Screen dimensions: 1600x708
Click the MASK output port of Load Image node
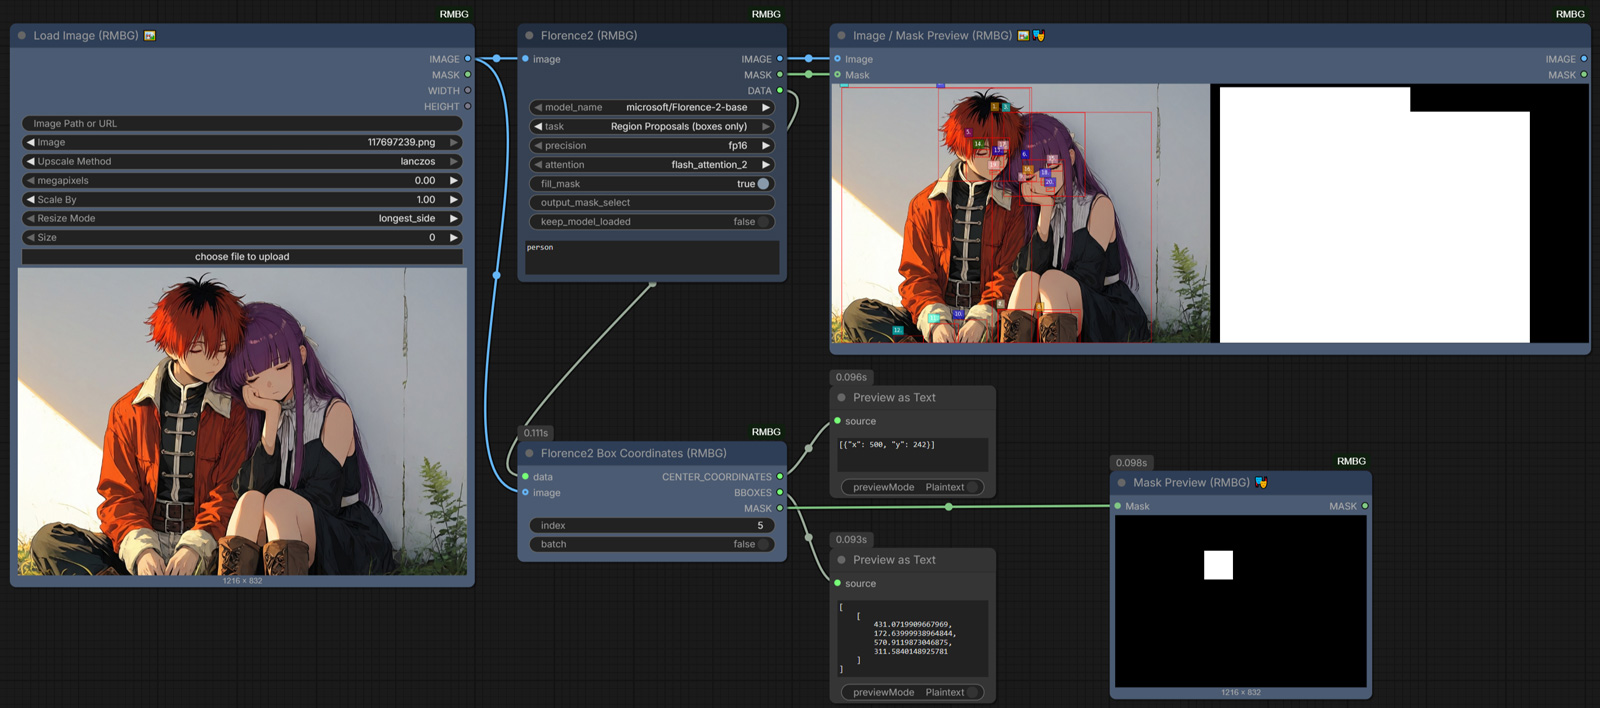pos(467,75)
